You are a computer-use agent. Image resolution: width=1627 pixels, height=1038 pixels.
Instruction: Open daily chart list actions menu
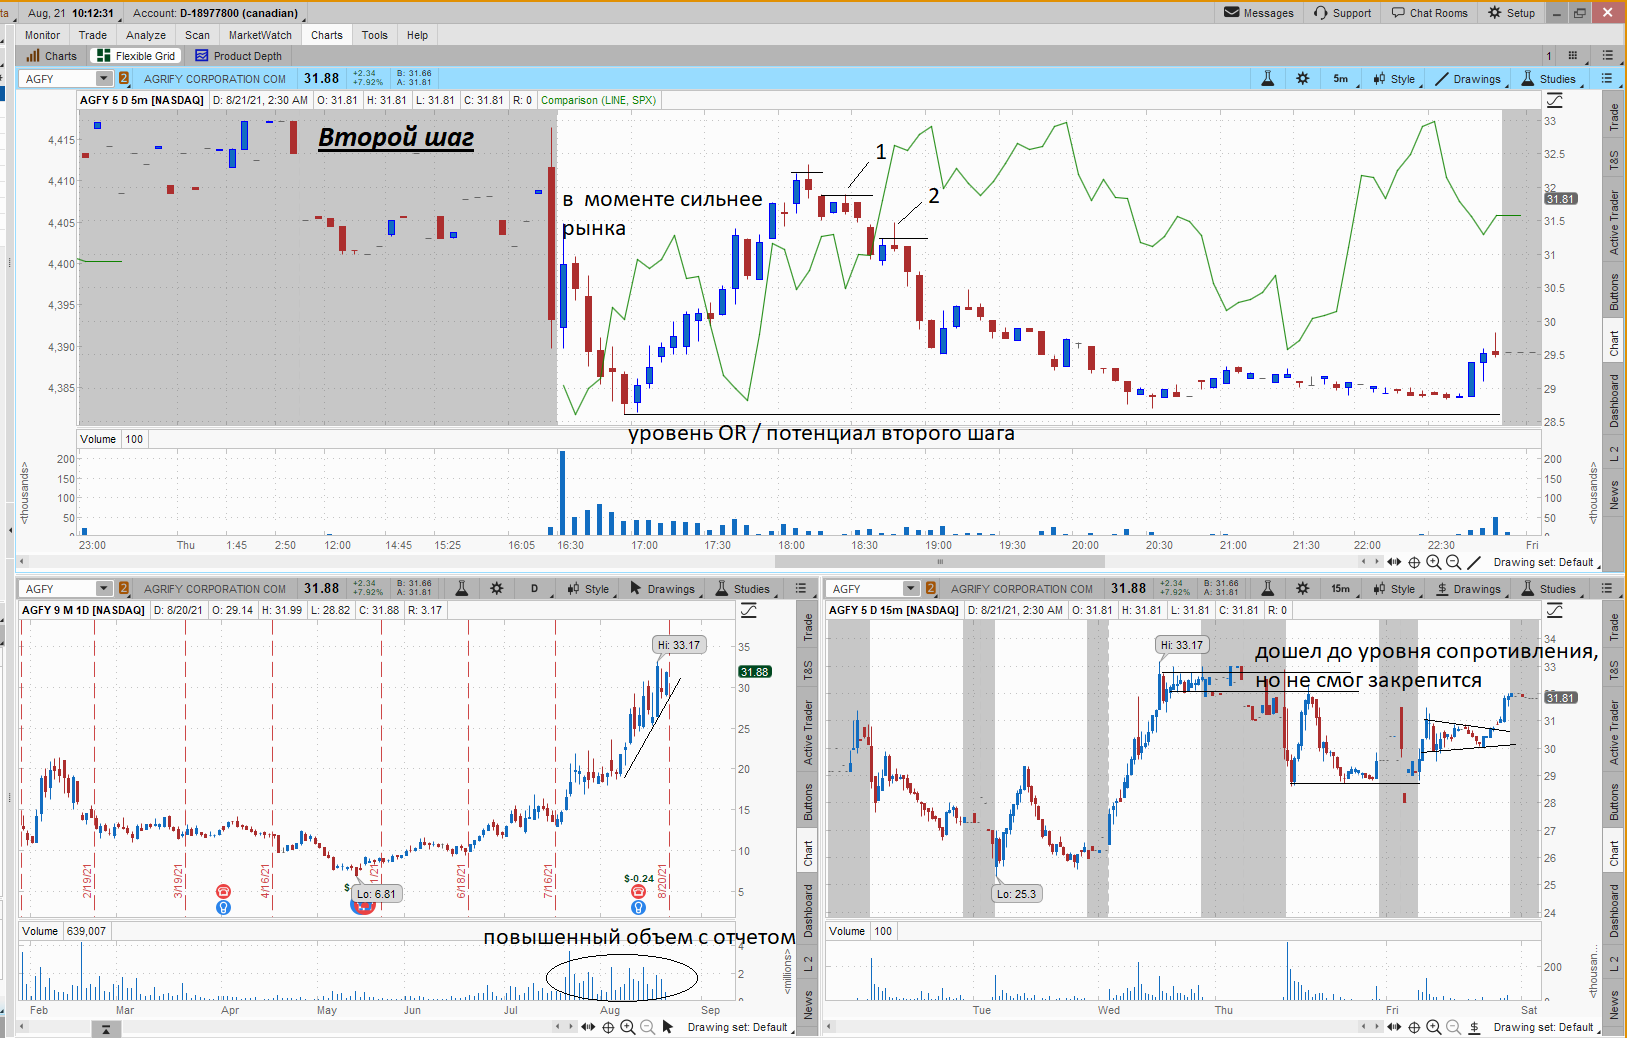pyautogui.click(x=800, y=589)
